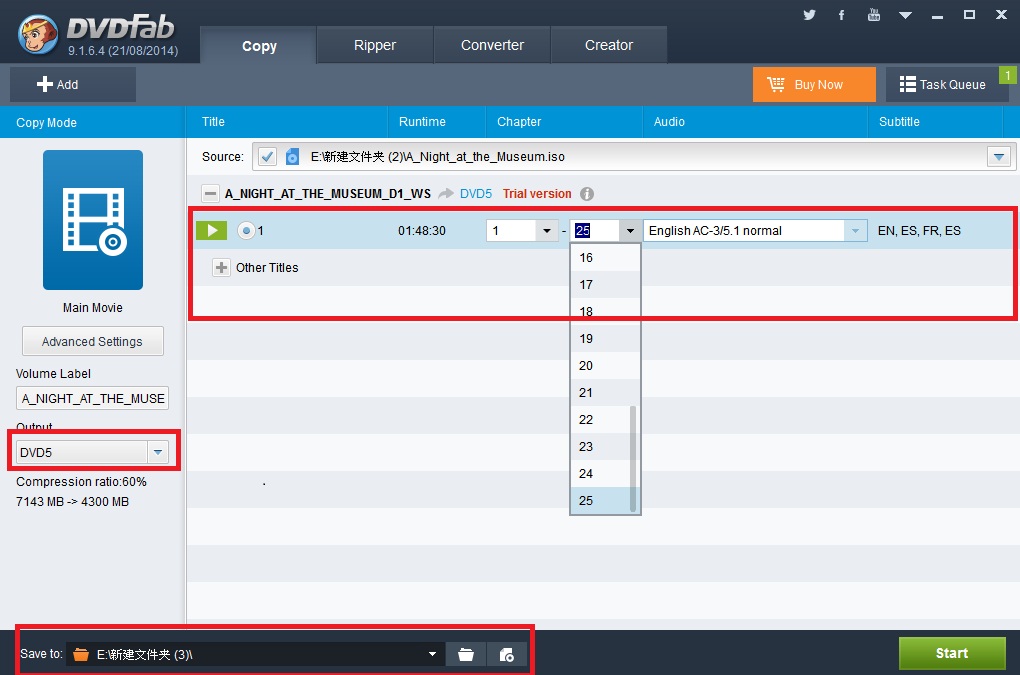
Task: Click the Compression ratio:60% text
Action: point(81,482)
